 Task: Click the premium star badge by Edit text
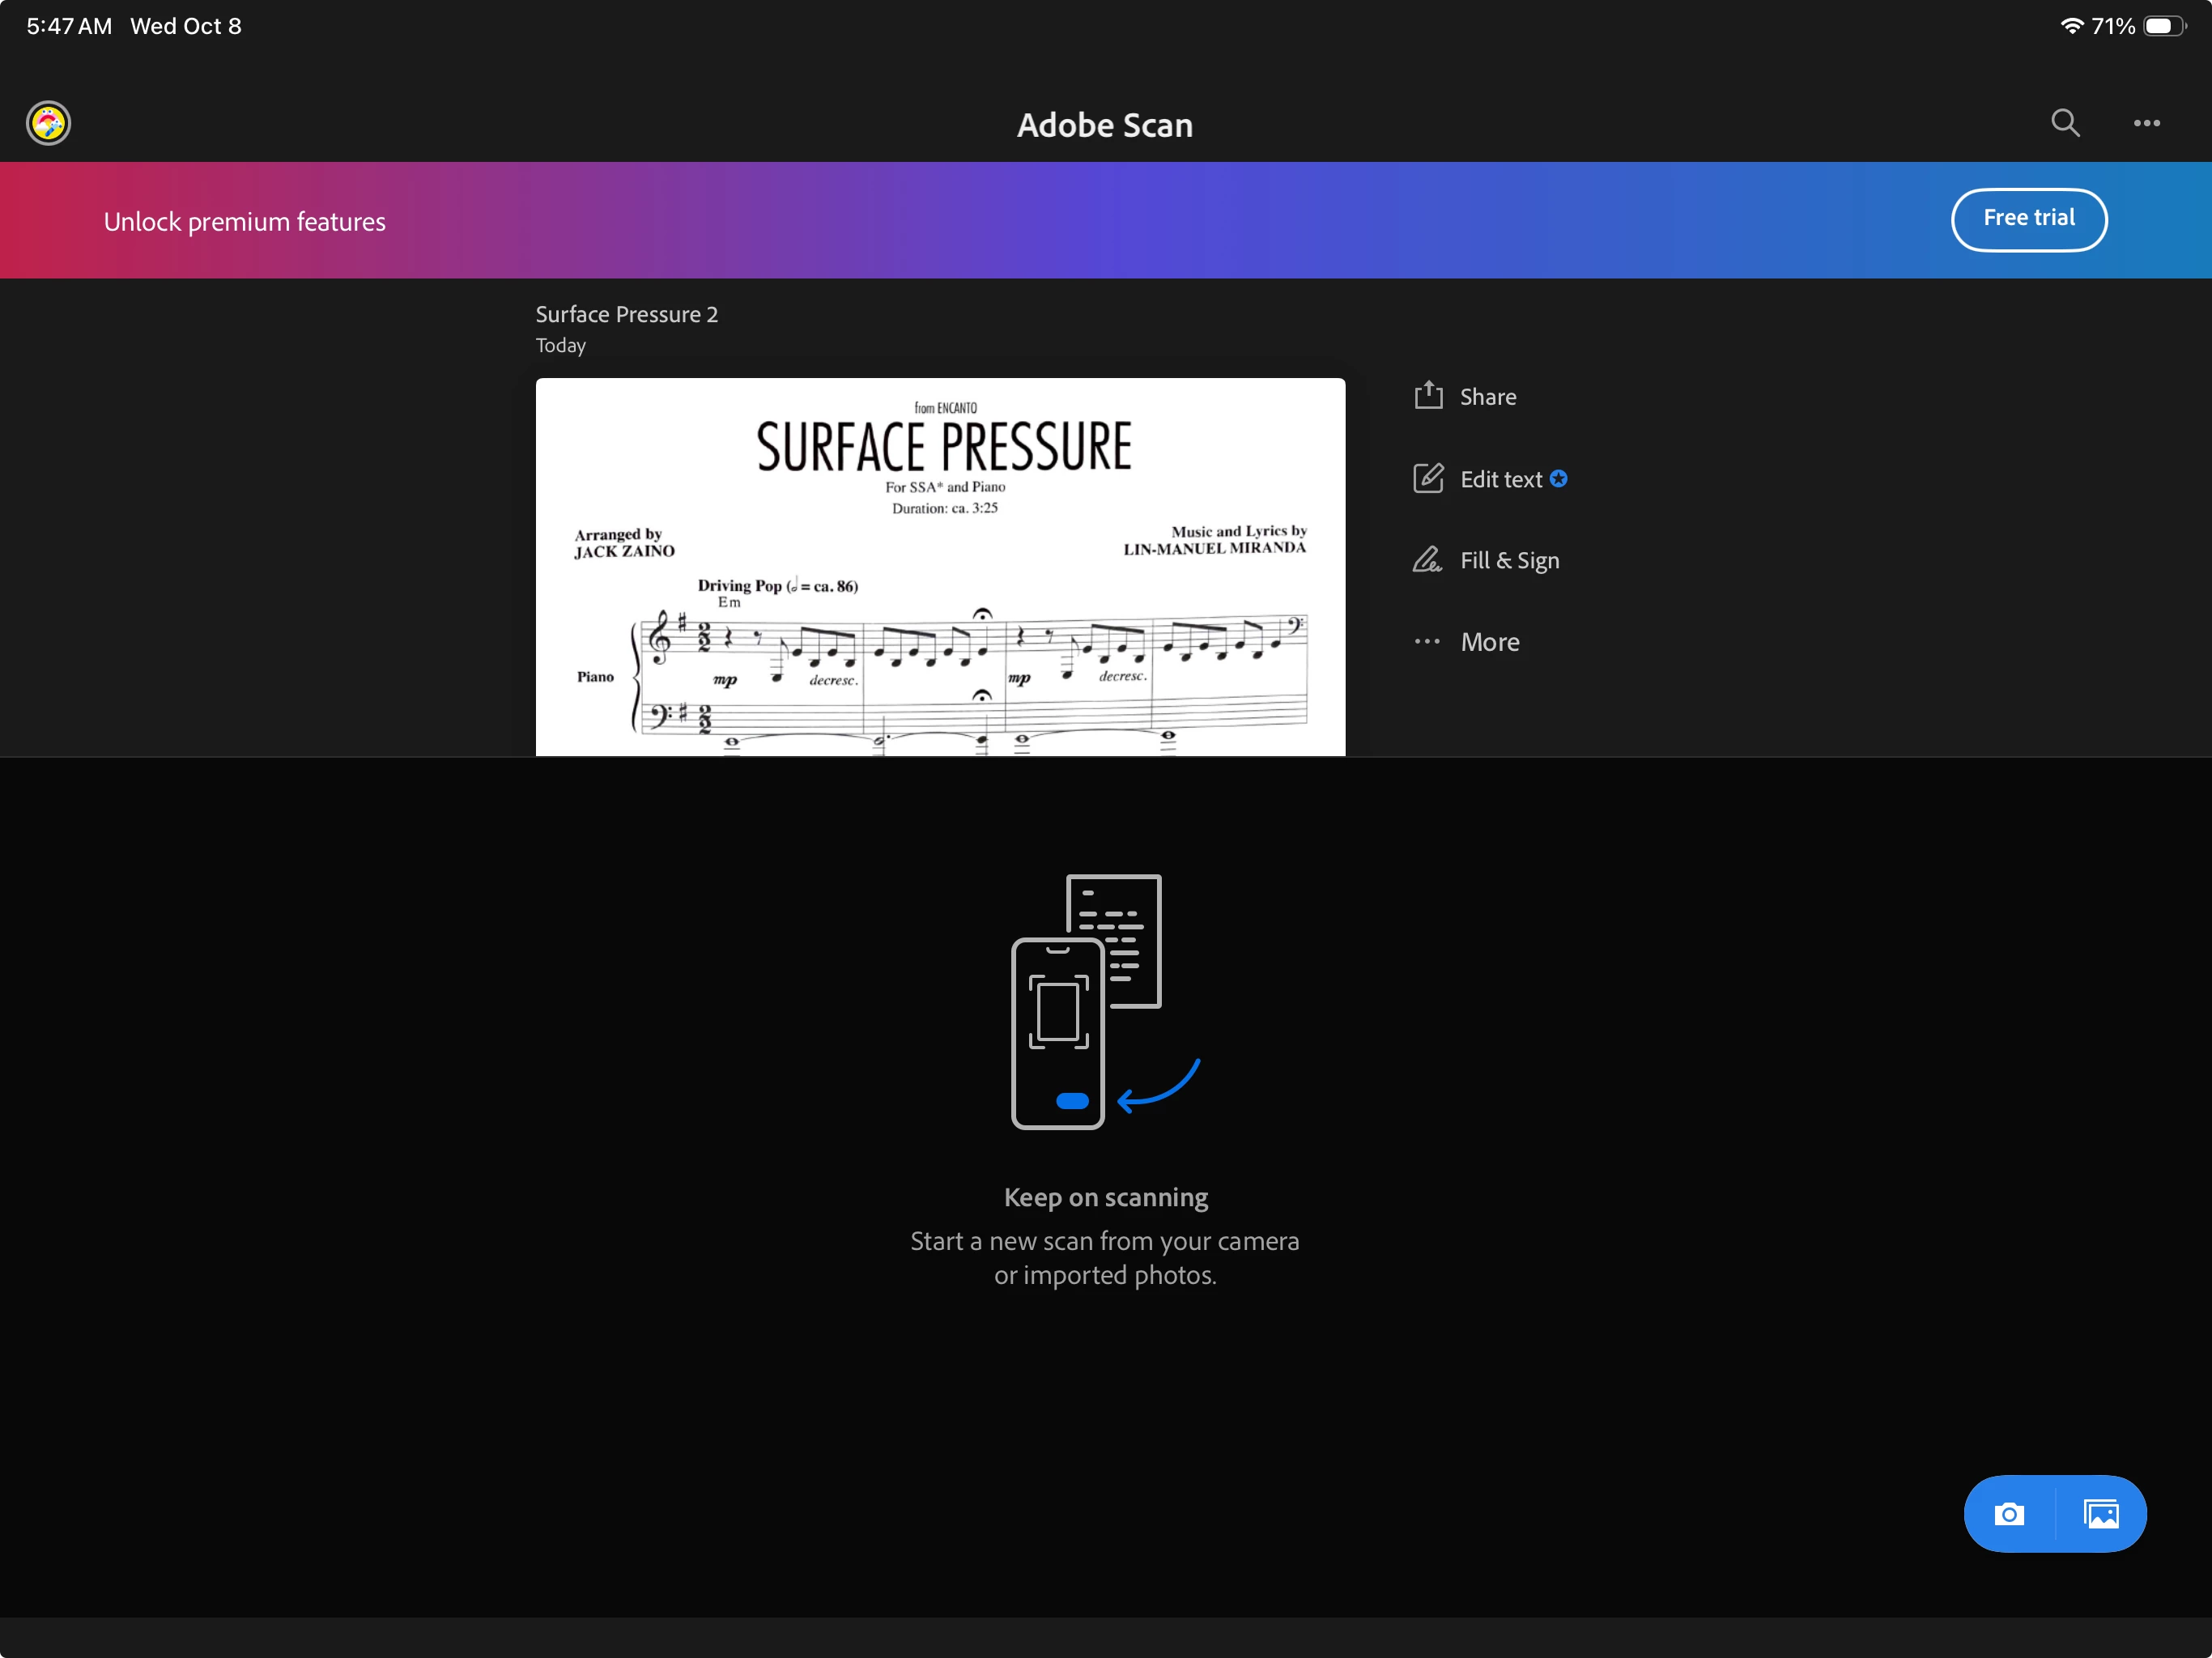[x=1558, y=479]
